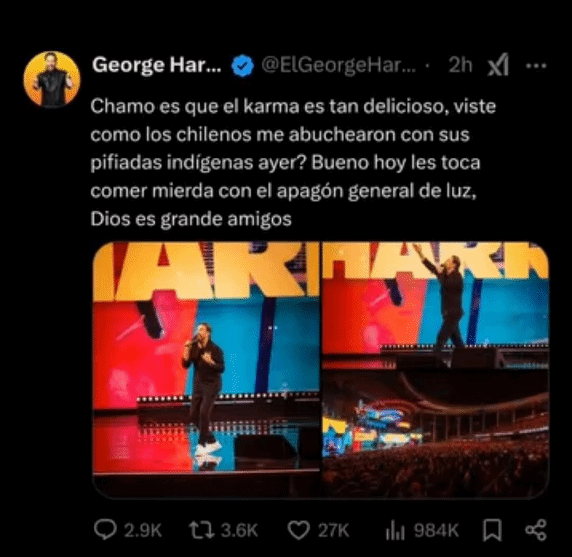Click the 984K views count

[x=436, y=530]
